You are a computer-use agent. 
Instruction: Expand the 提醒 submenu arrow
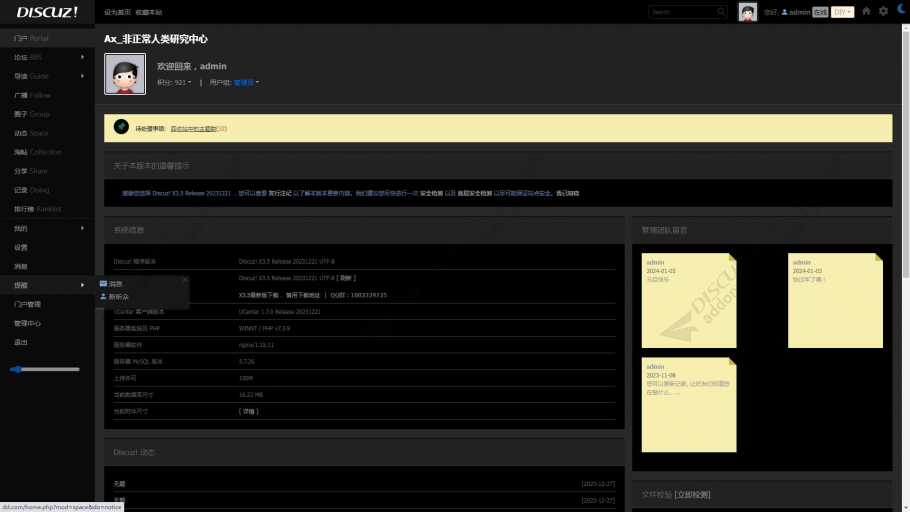pyautogui.click(x=82, y=285)
